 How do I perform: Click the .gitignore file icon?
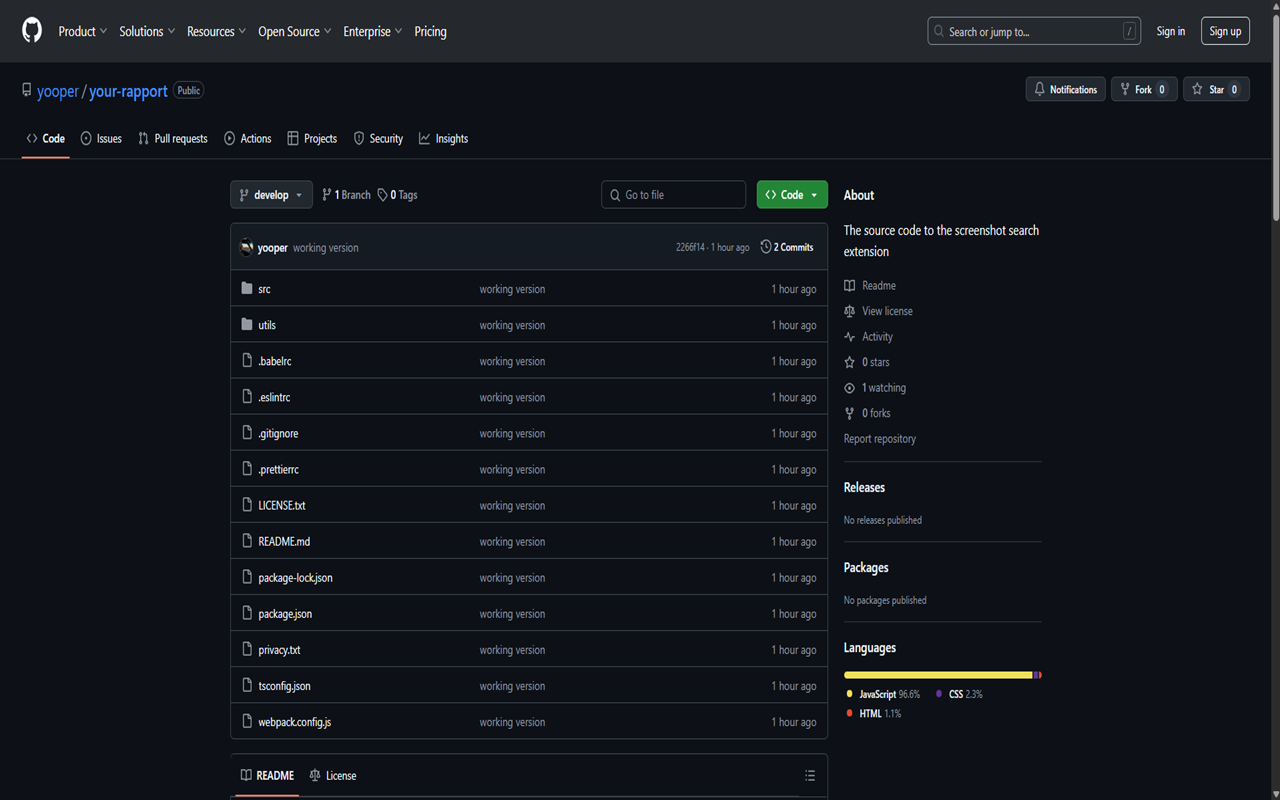point(247,433)
